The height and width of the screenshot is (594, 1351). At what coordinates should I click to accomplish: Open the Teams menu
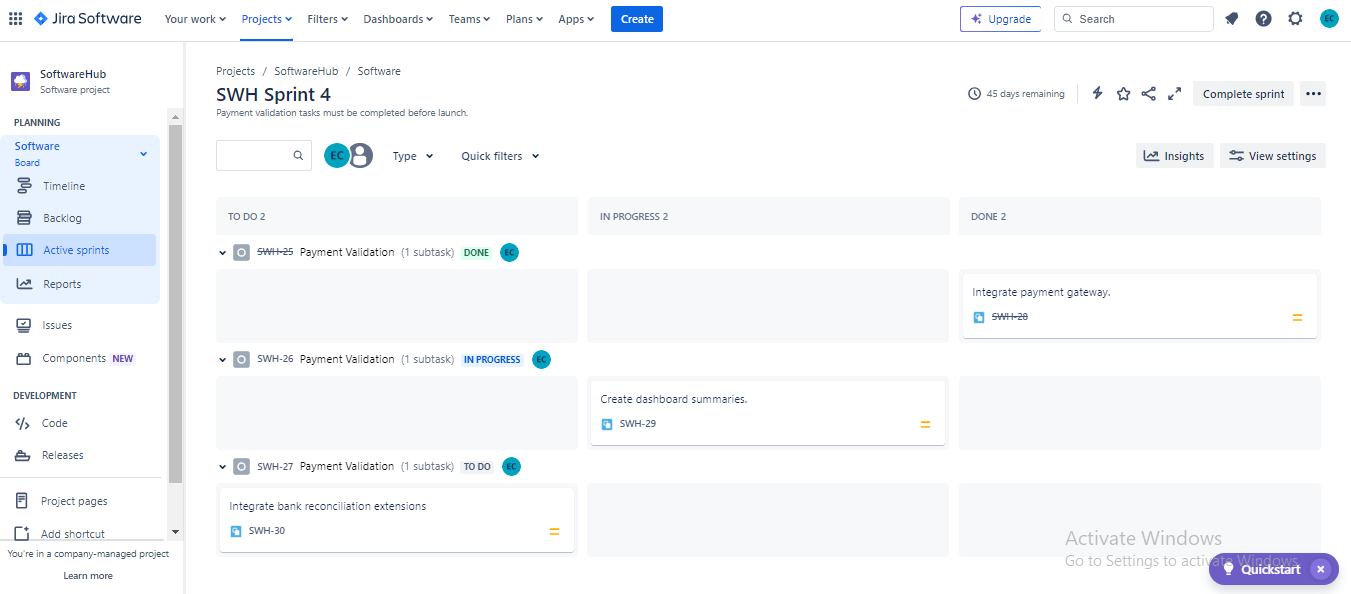pyautogui.click(x=469, y=19)
